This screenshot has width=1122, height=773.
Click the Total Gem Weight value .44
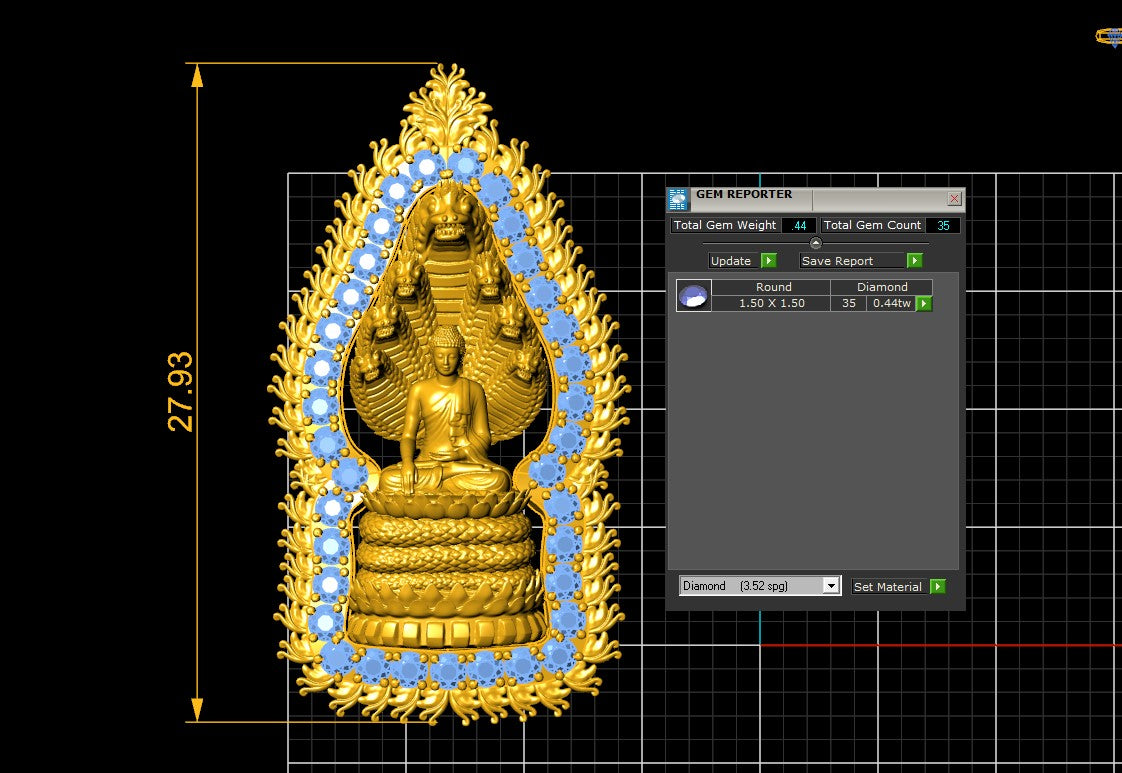coord(799,225)
